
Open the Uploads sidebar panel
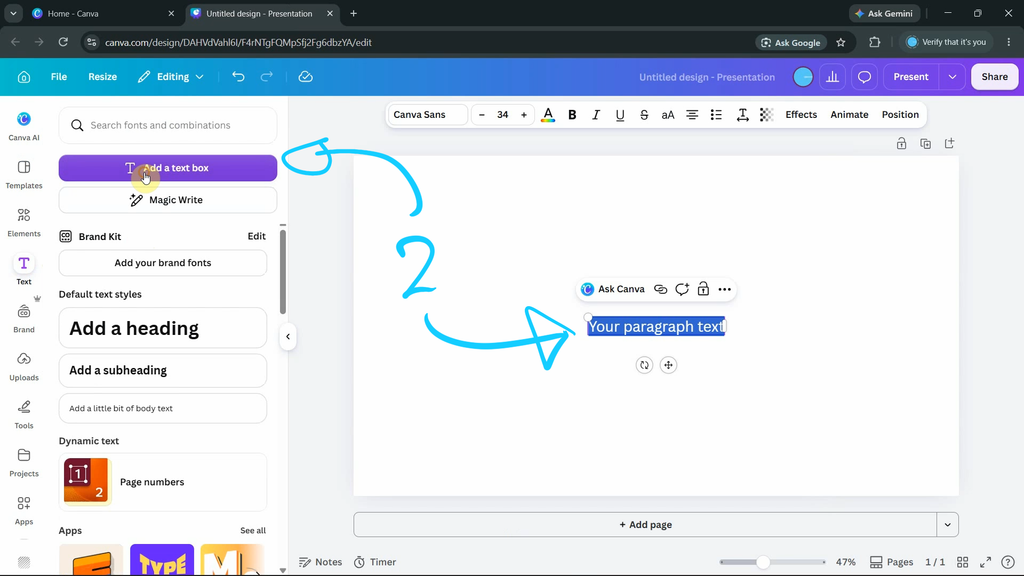(x=24, y=366)
